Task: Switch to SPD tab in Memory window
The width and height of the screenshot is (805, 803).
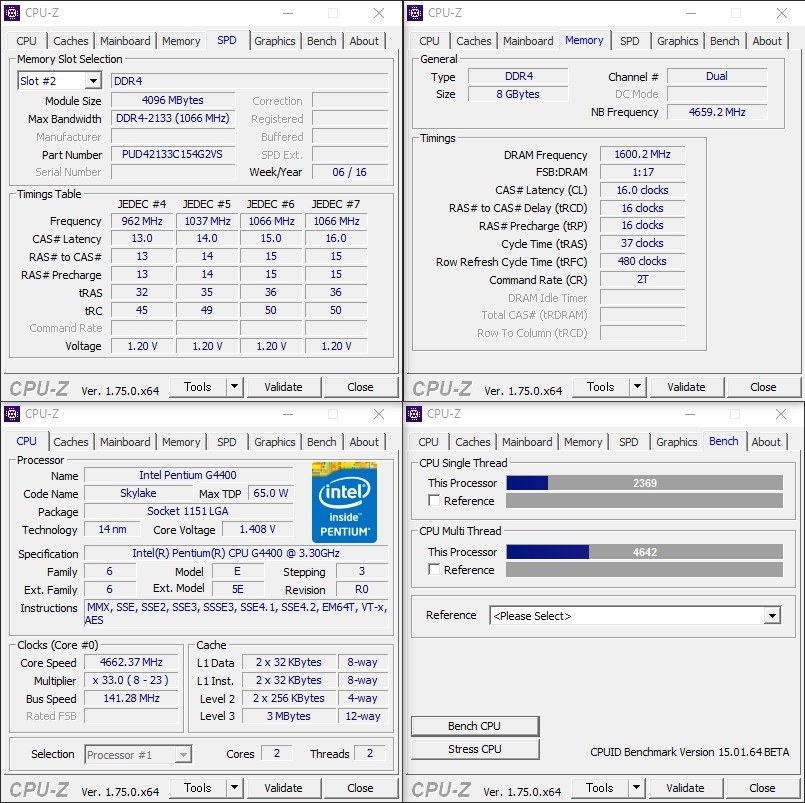Action: pyautogui.click(x=629, y=41)
